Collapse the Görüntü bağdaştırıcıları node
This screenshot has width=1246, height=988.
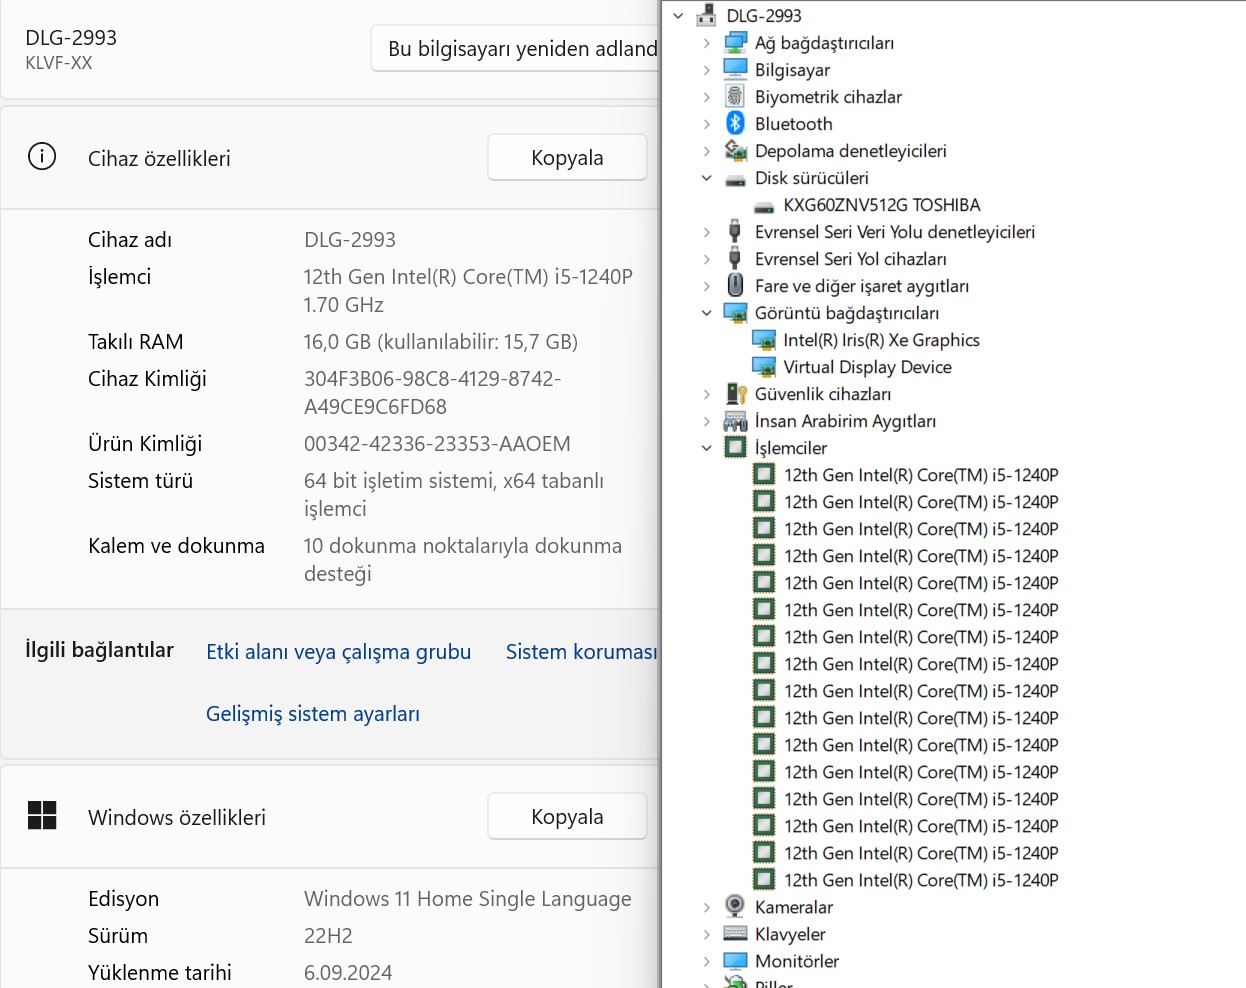(706, 313)
